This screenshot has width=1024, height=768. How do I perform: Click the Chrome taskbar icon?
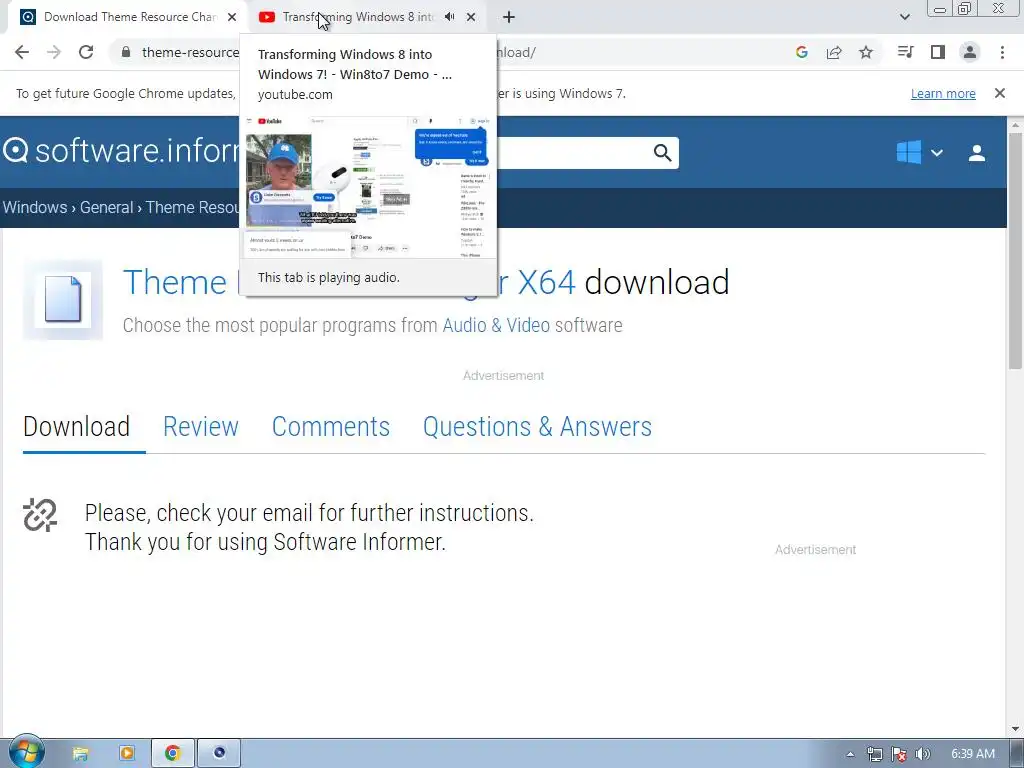172,754
